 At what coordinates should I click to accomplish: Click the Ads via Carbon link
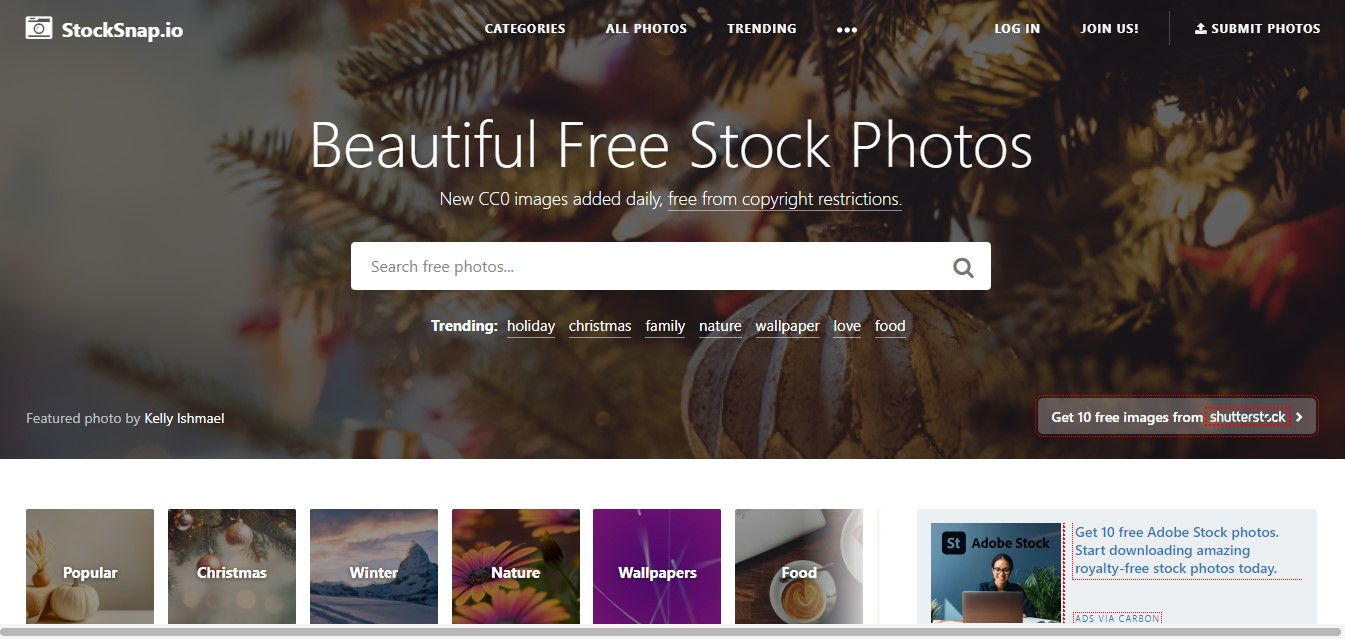tap(1117, 618)
